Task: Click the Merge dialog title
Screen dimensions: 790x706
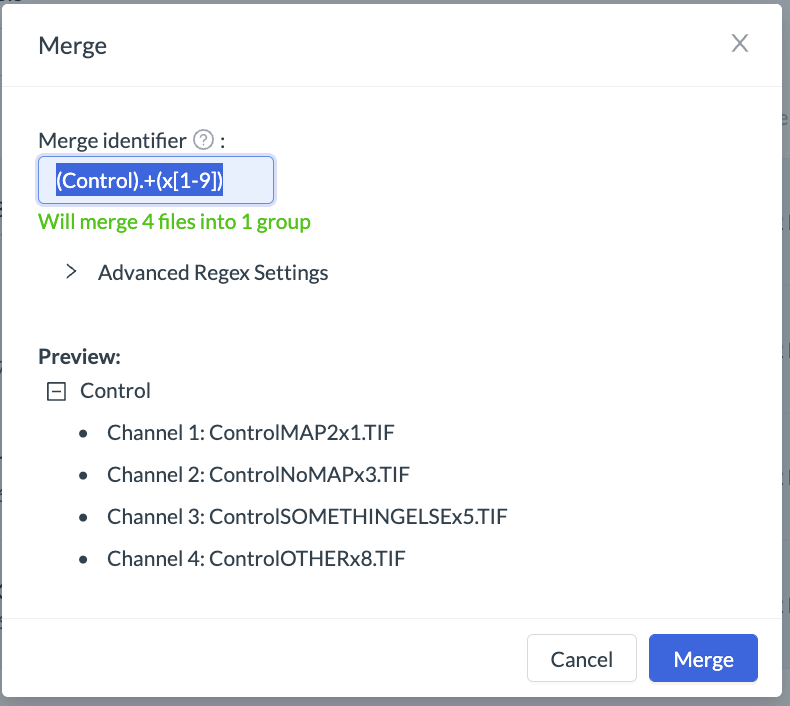Action: 72,45
